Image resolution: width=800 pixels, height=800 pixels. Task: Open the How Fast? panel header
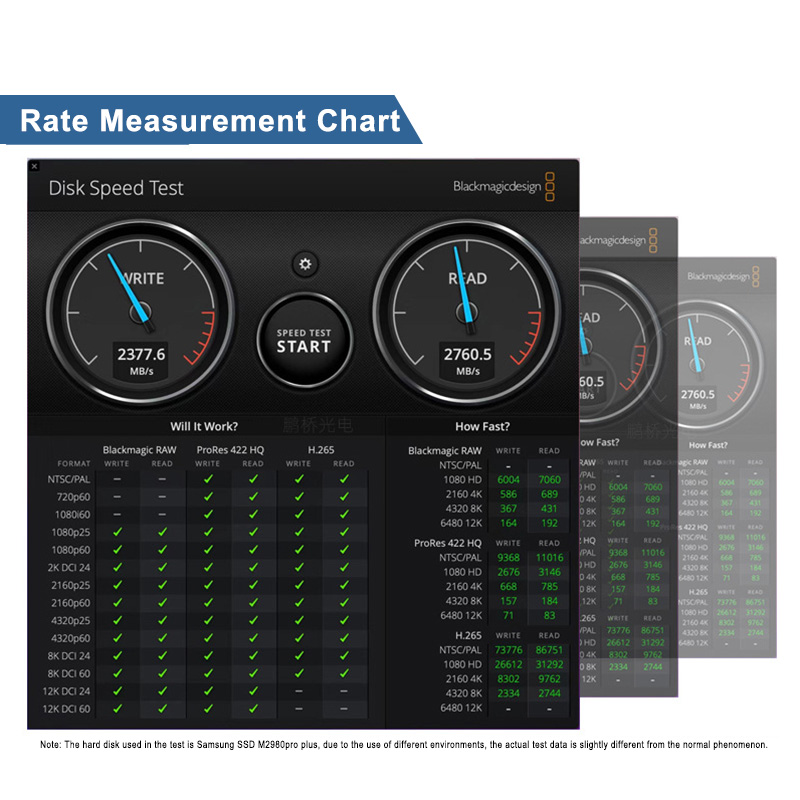pyautogui.click(x=482, y=427)
